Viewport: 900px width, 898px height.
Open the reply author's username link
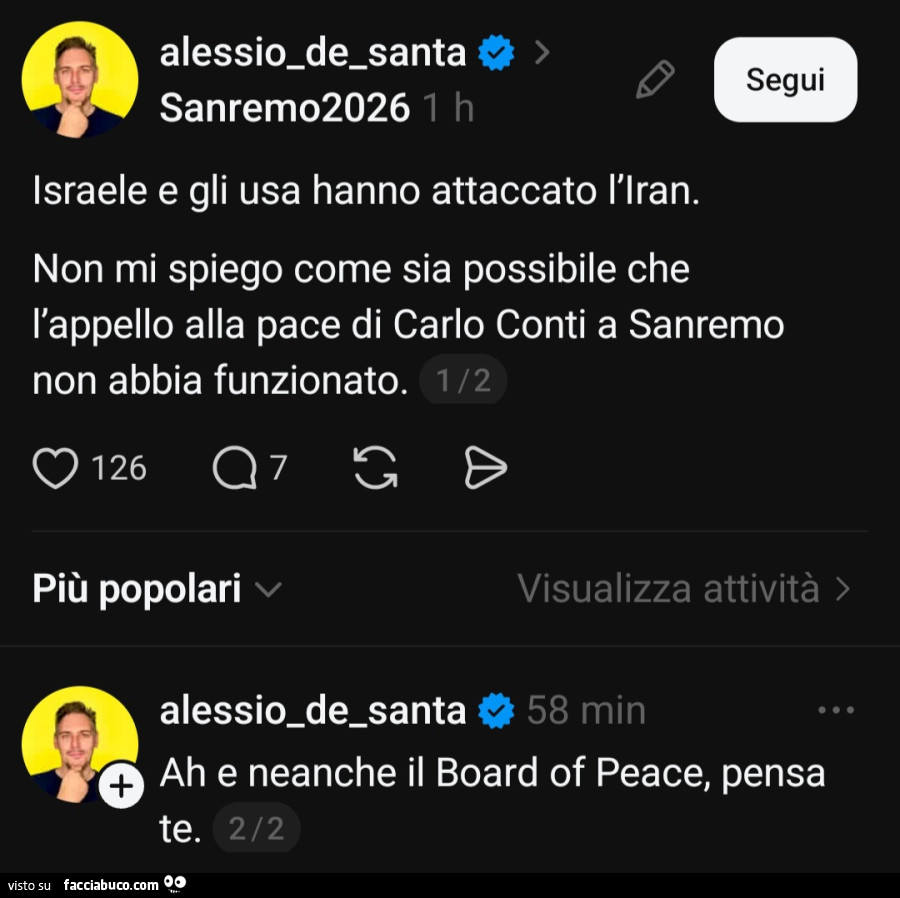312,711
